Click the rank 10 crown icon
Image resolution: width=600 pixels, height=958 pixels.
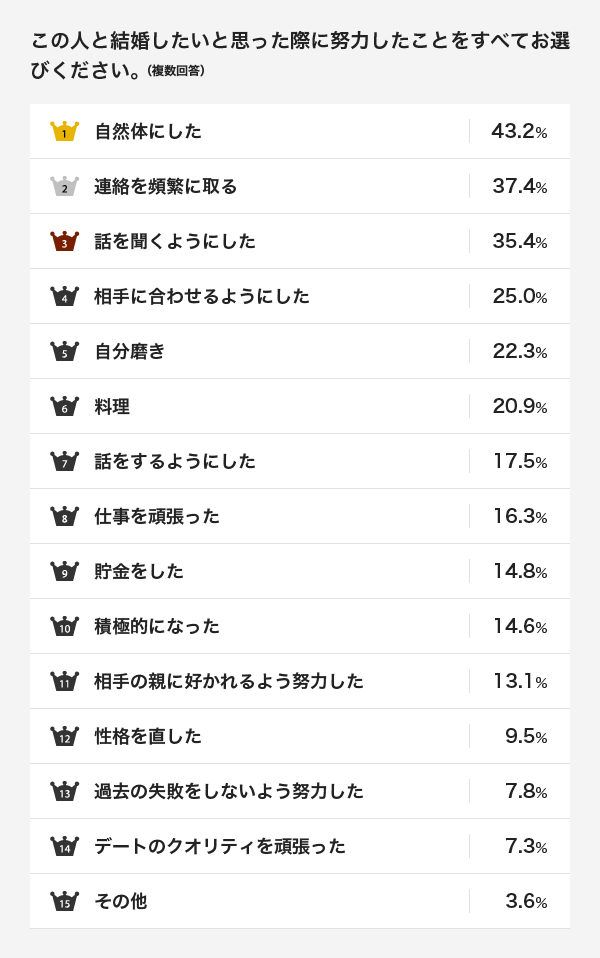click(65, 626)
